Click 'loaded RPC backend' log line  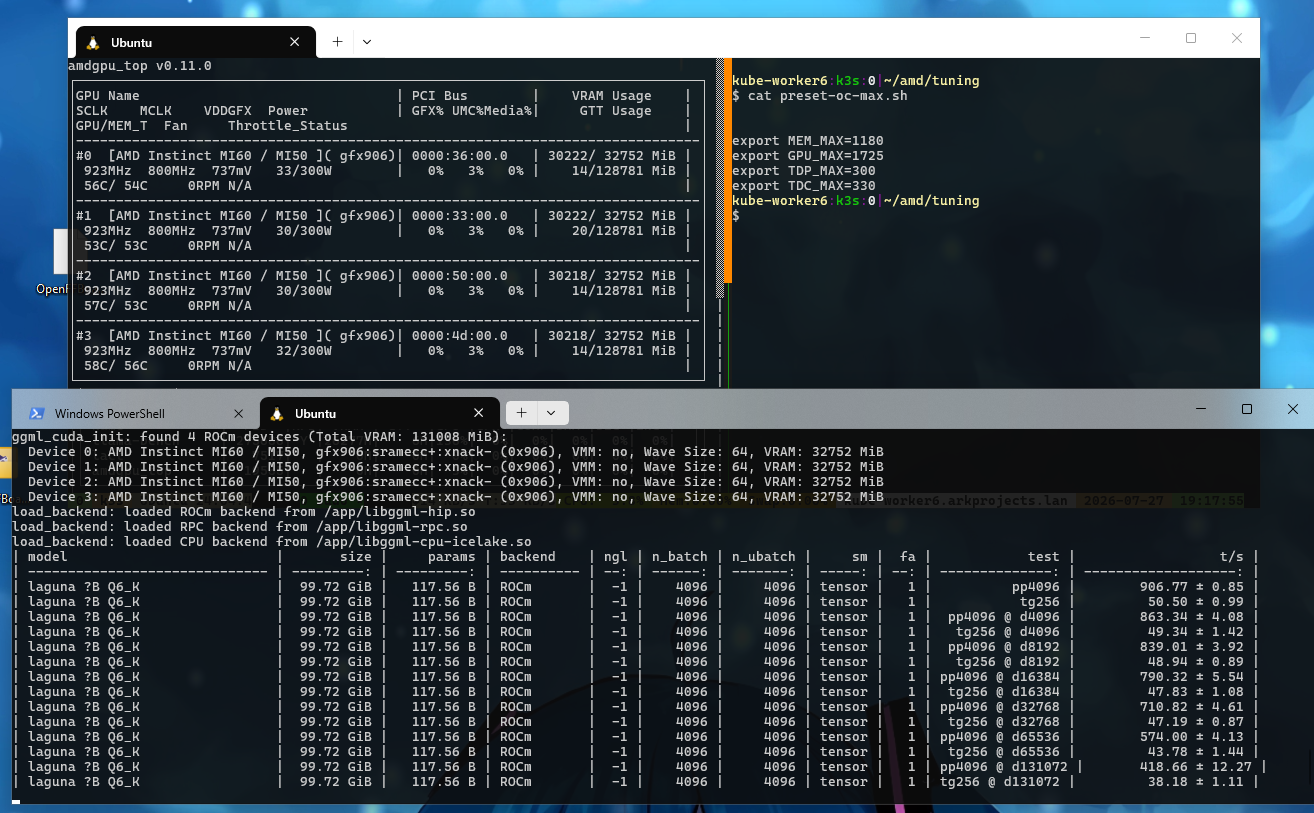click(239, 527)
